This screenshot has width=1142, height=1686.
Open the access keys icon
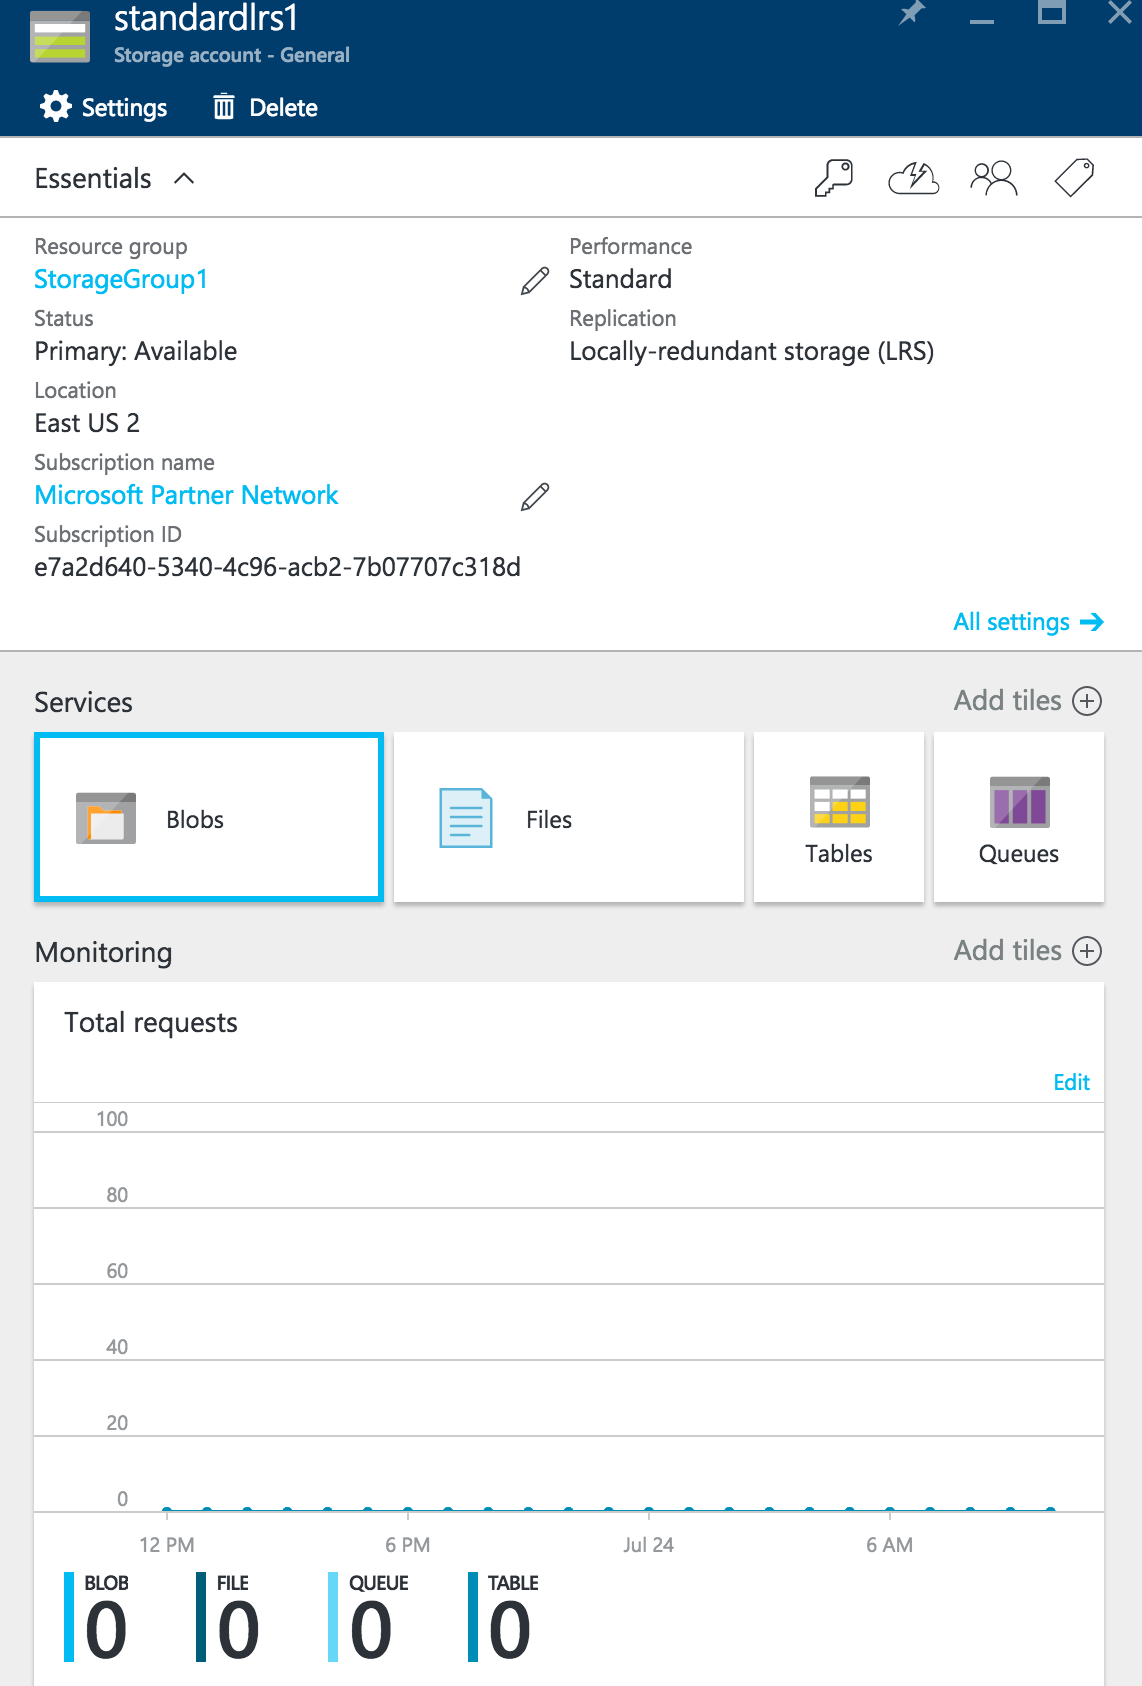click(833, 179)
